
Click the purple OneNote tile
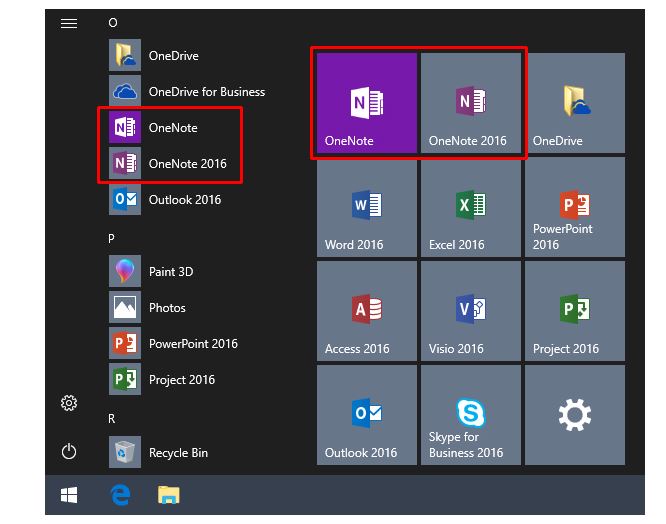pyautogui.click(x=367, y=103)
